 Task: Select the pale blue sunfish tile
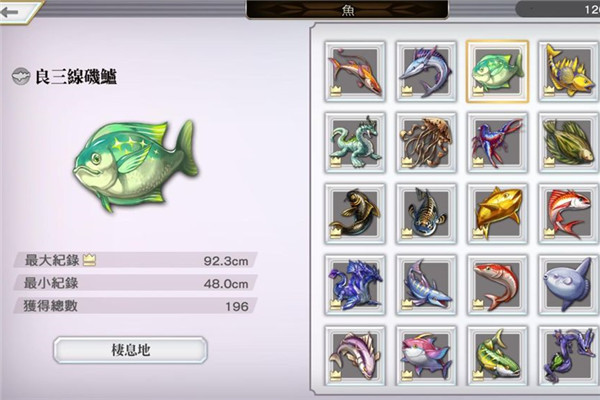pyautogui.click(x=568, y=285)
